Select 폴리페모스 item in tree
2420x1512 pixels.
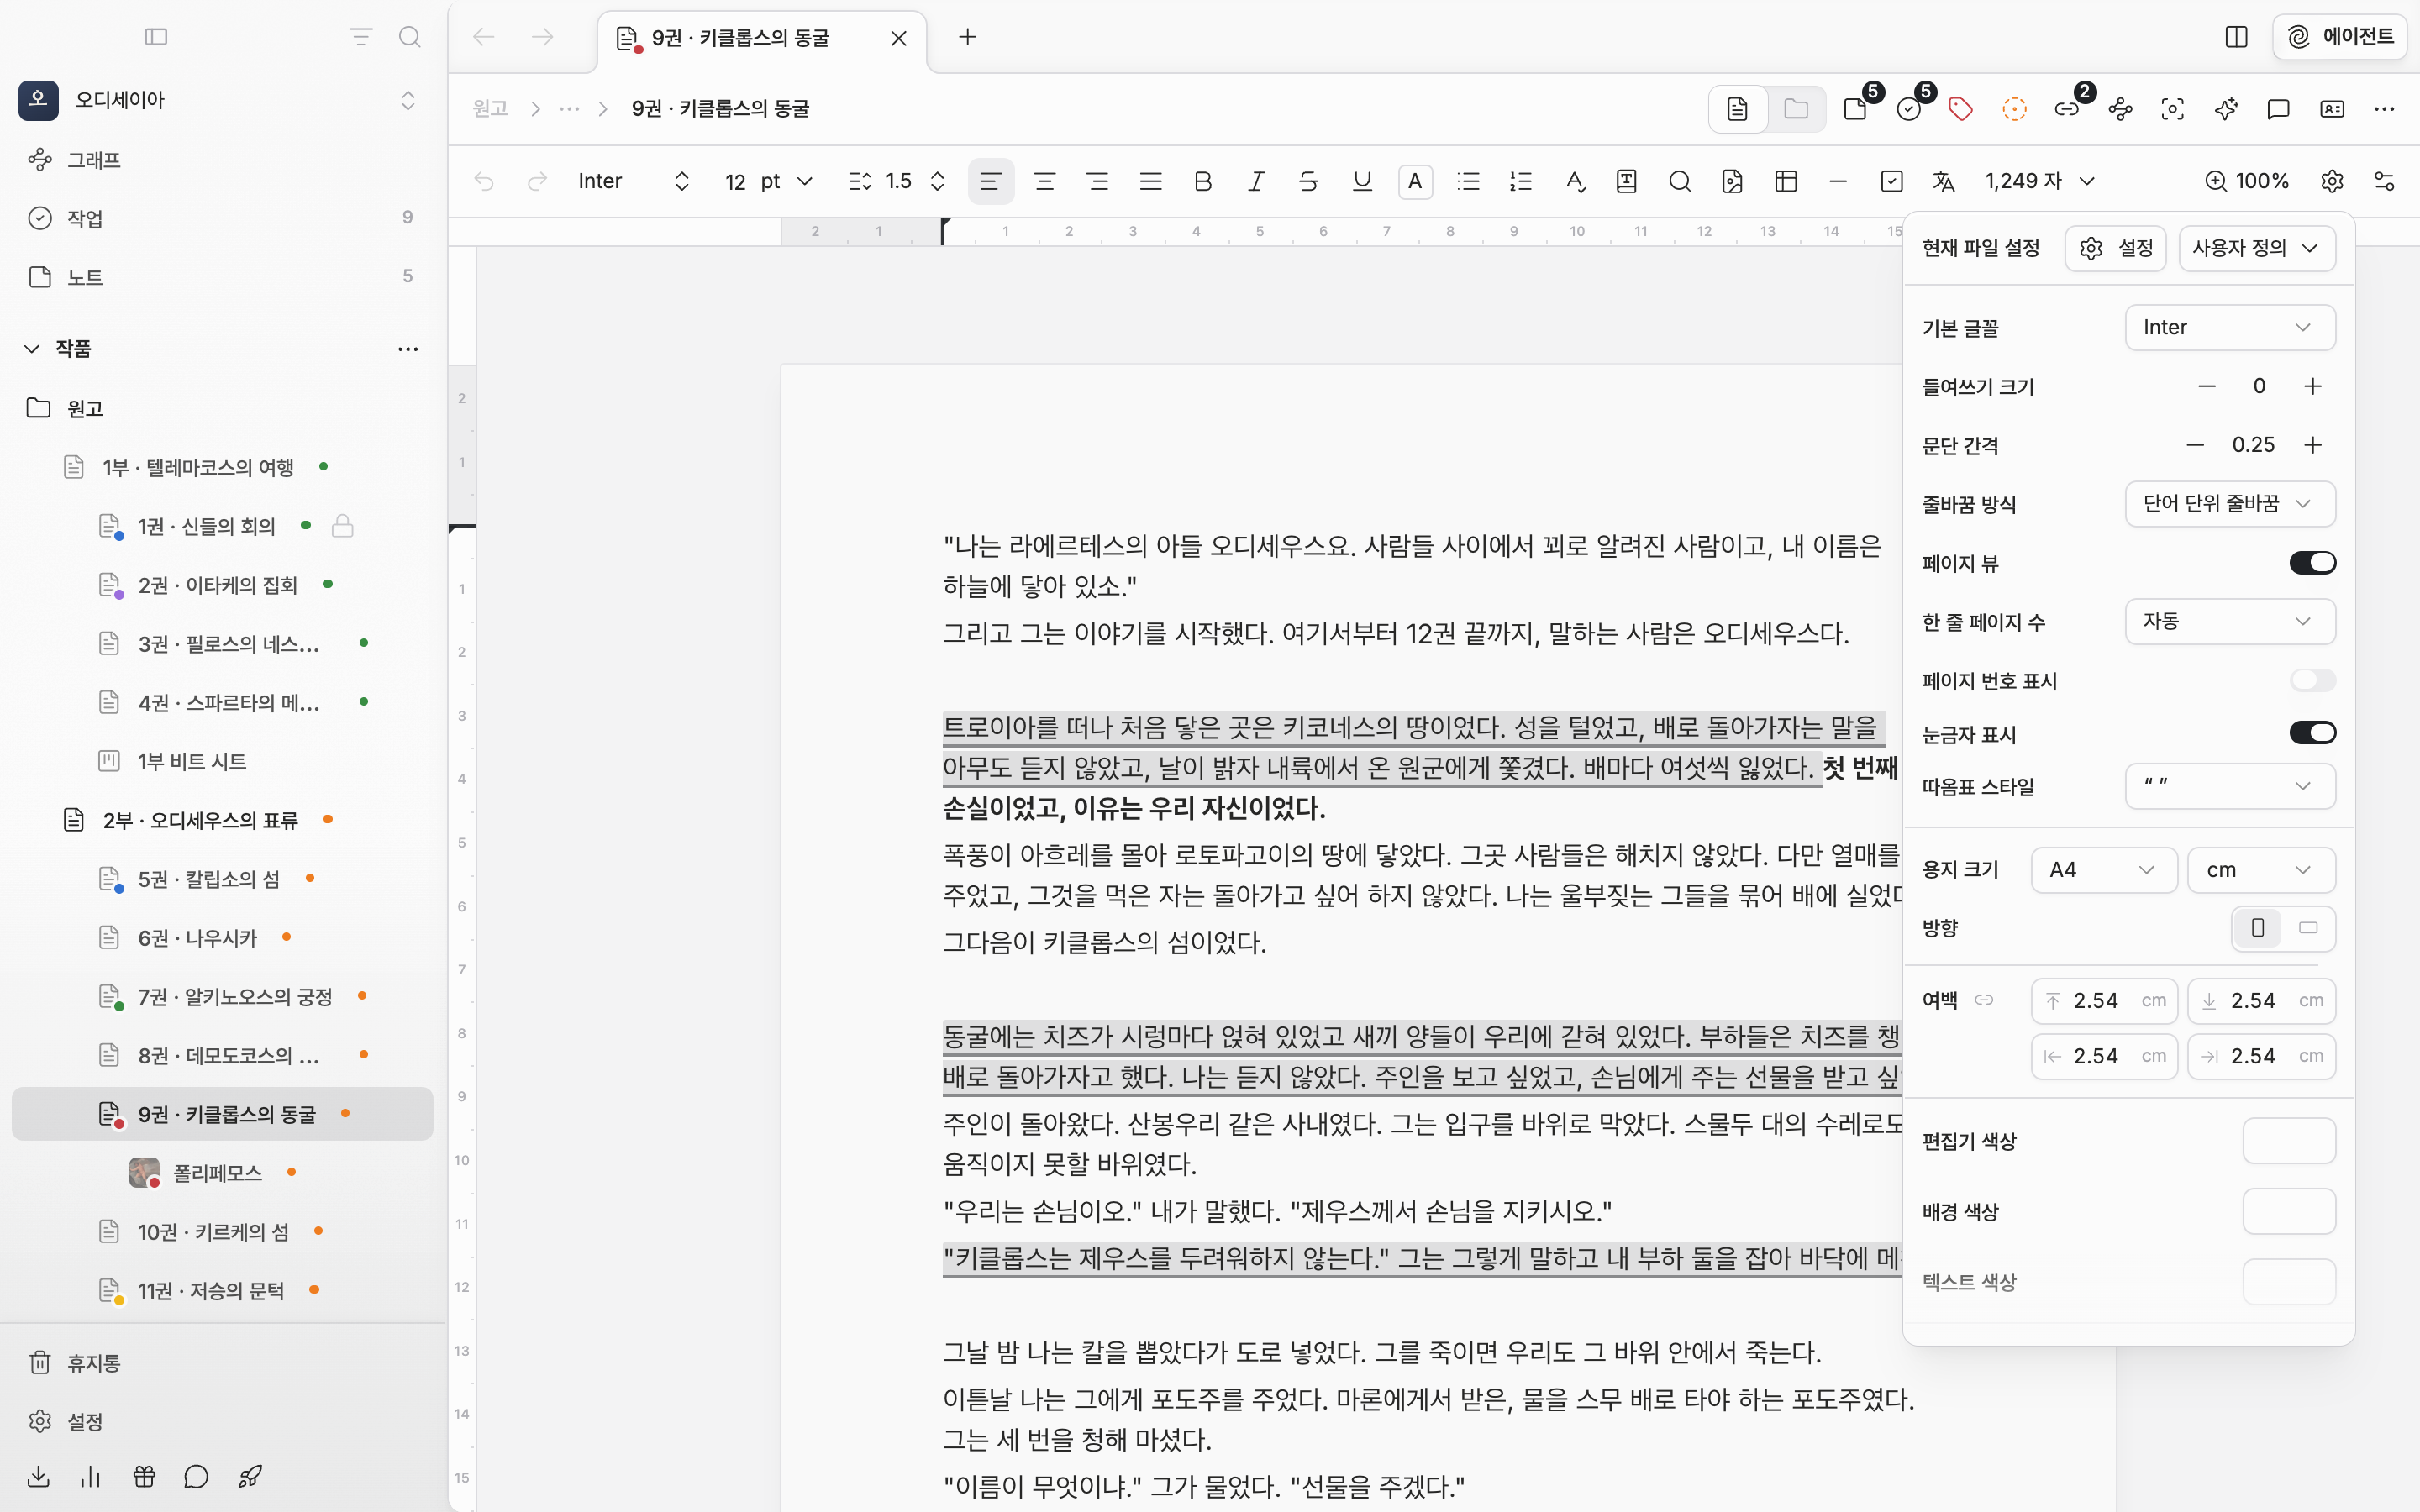[x=222, y=1172]
